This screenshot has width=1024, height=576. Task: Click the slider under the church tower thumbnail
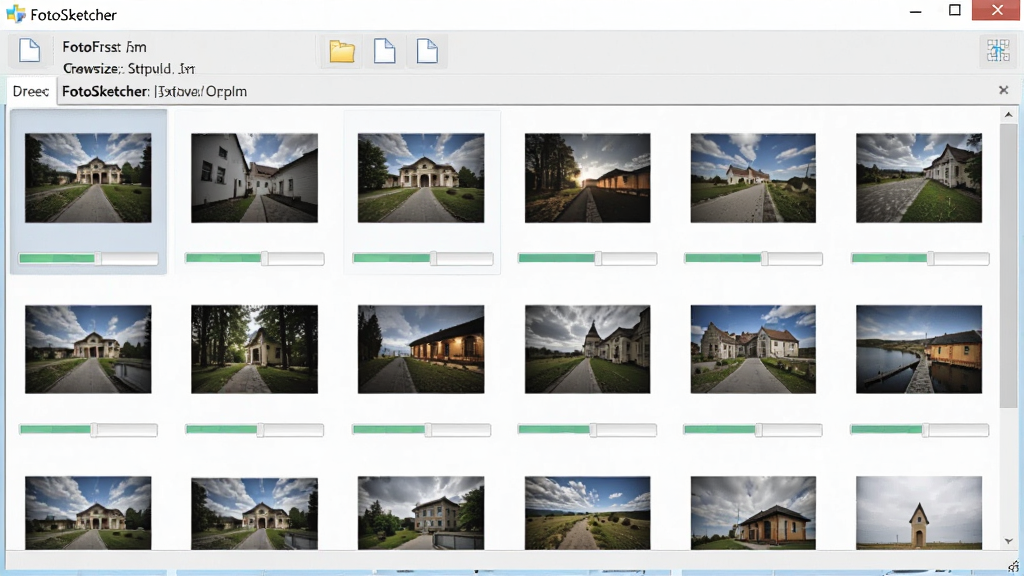[x=587, y=430]
